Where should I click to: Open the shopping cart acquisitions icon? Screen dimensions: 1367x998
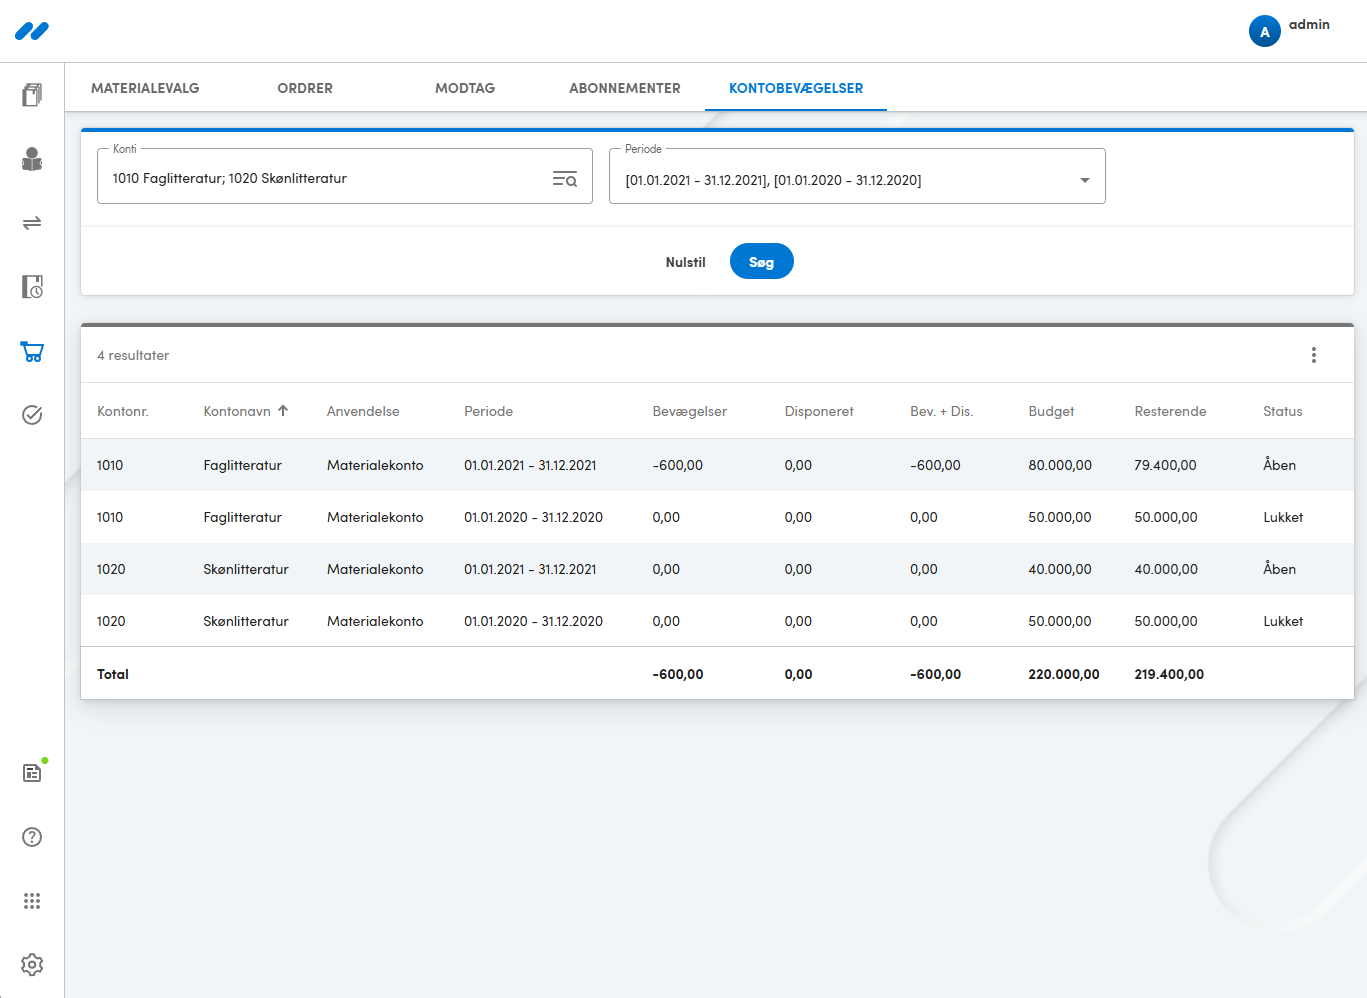coord(32,351)
